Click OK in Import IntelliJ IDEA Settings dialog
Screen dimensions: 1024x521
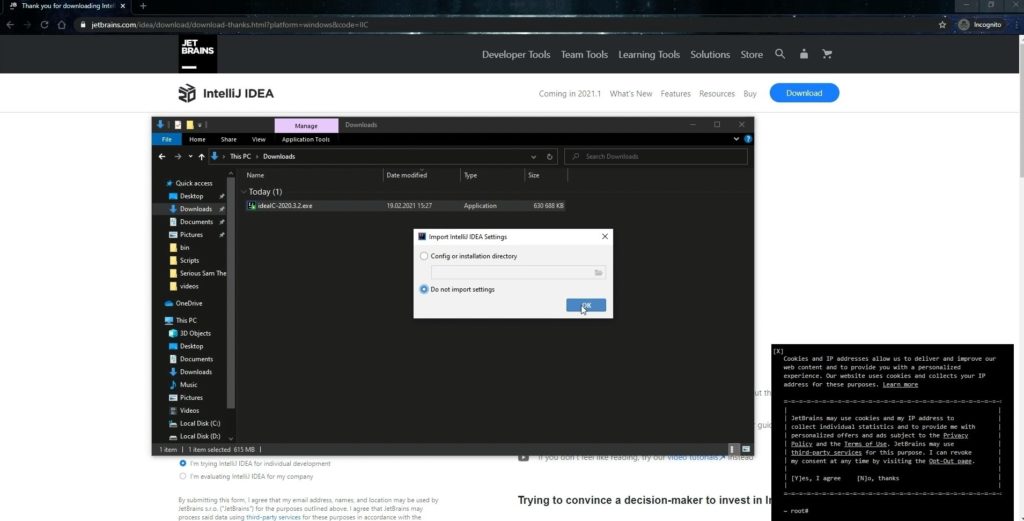pos(586,305)
